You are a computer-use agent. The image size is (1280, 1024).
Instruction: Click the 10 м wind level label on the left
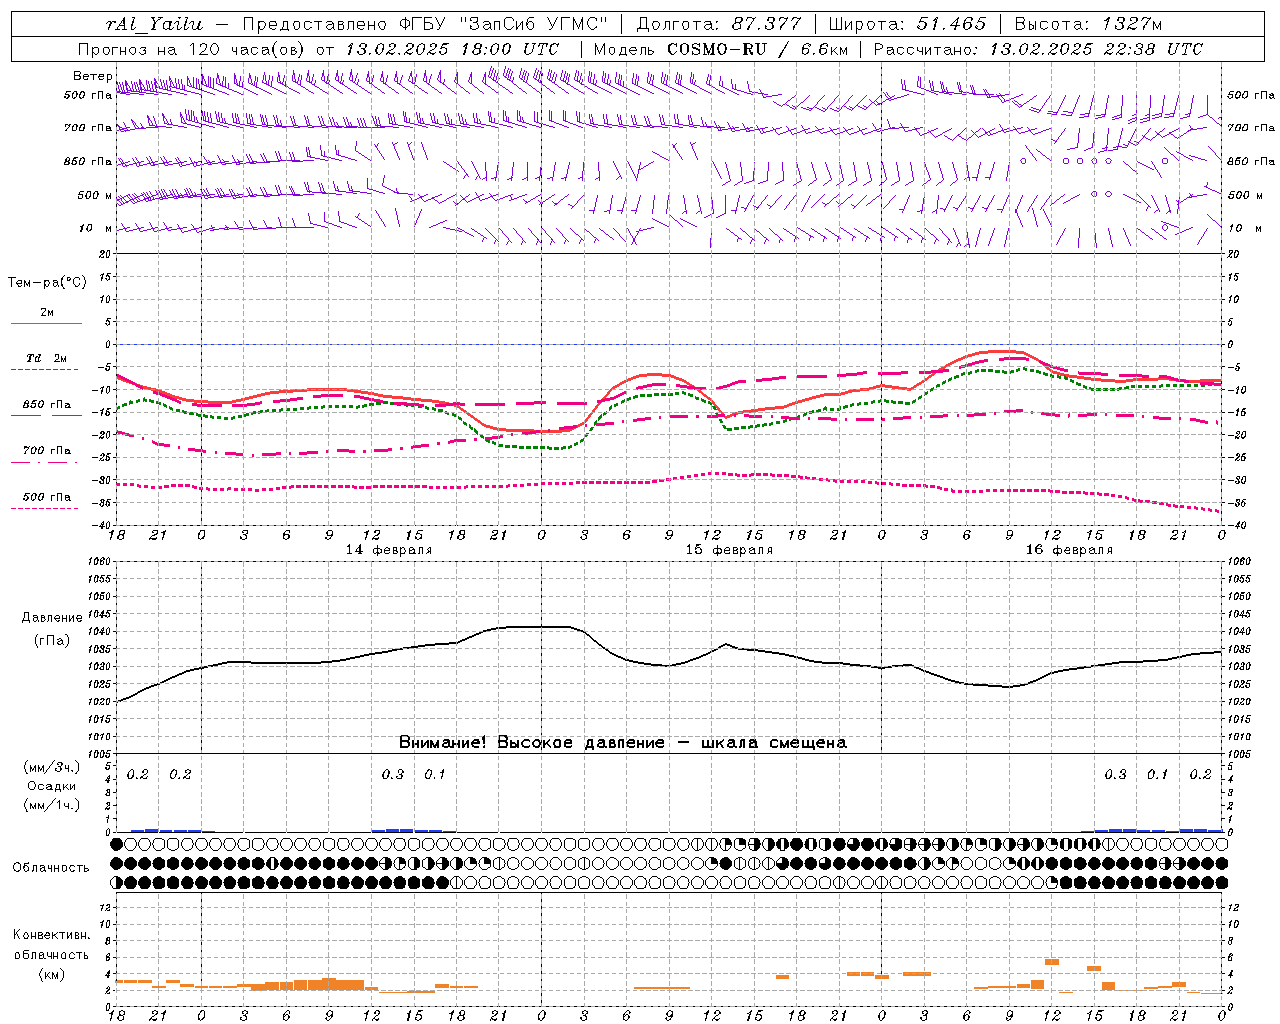click(96, 228)
